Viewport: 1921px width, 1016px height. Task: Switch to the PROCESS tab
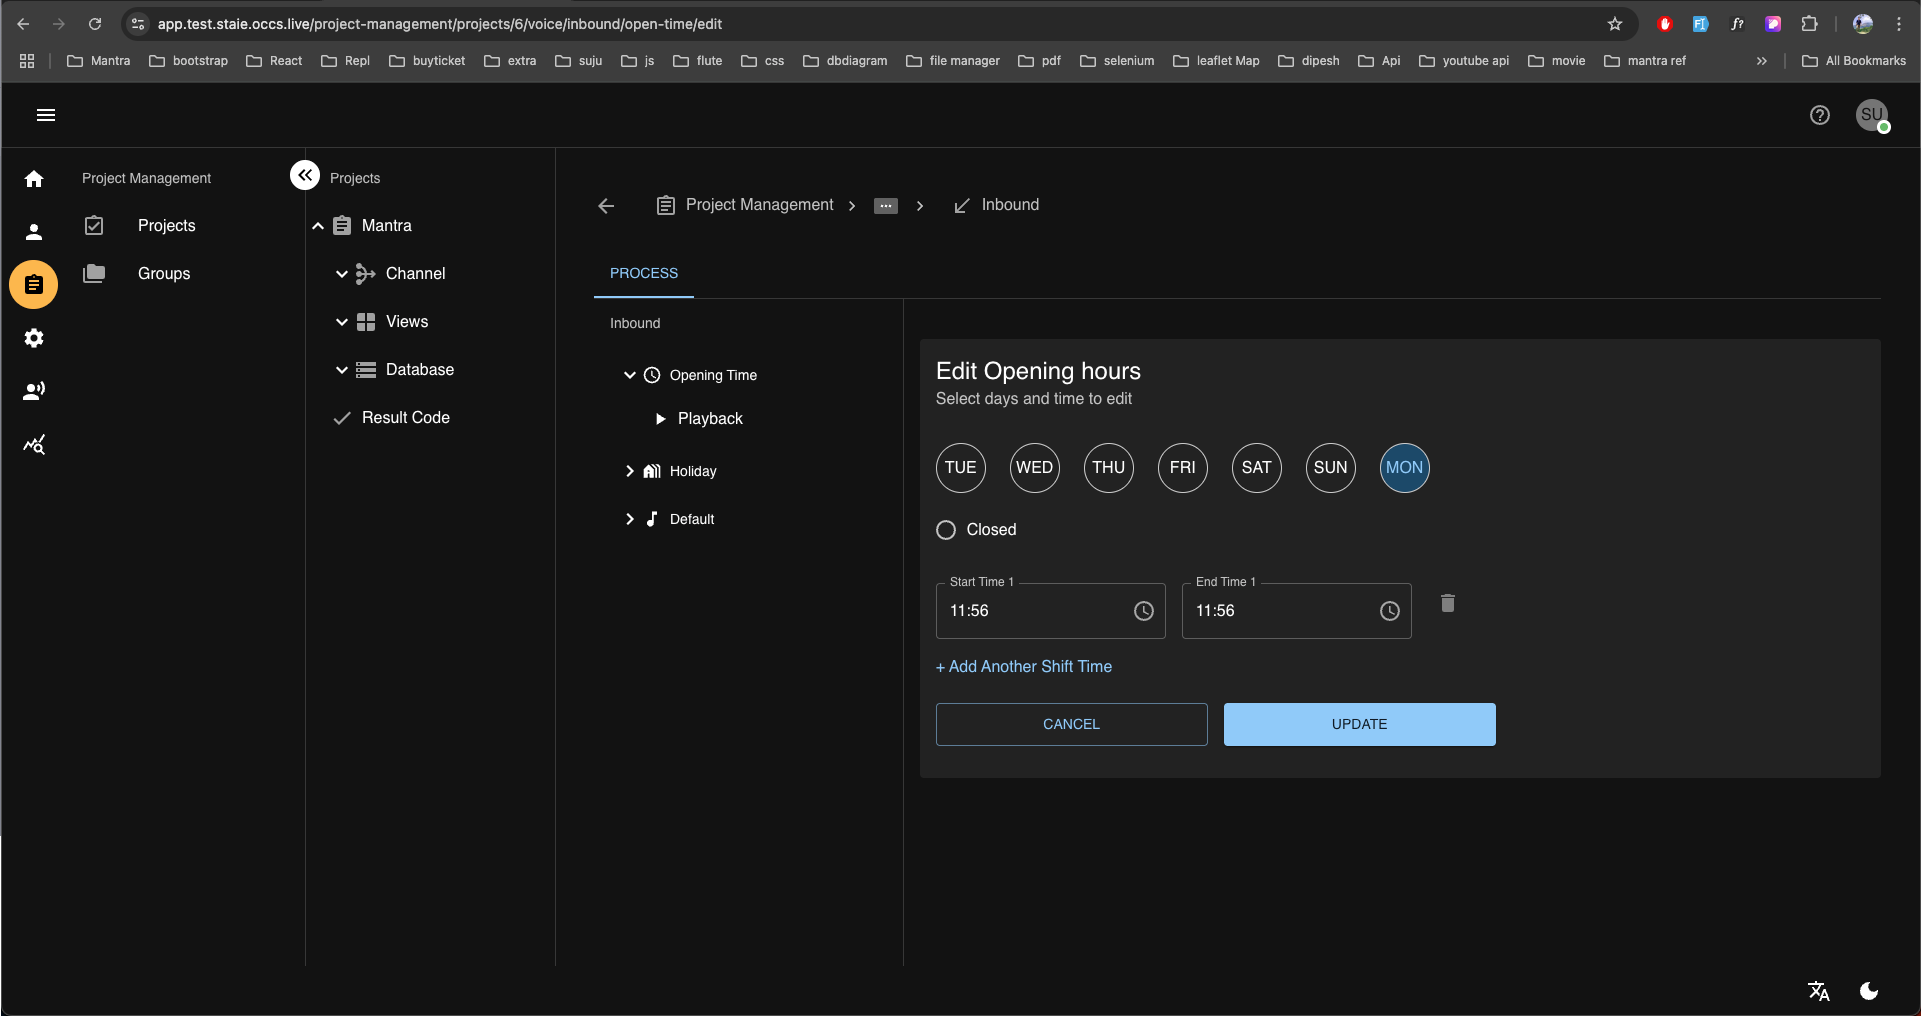643,273
